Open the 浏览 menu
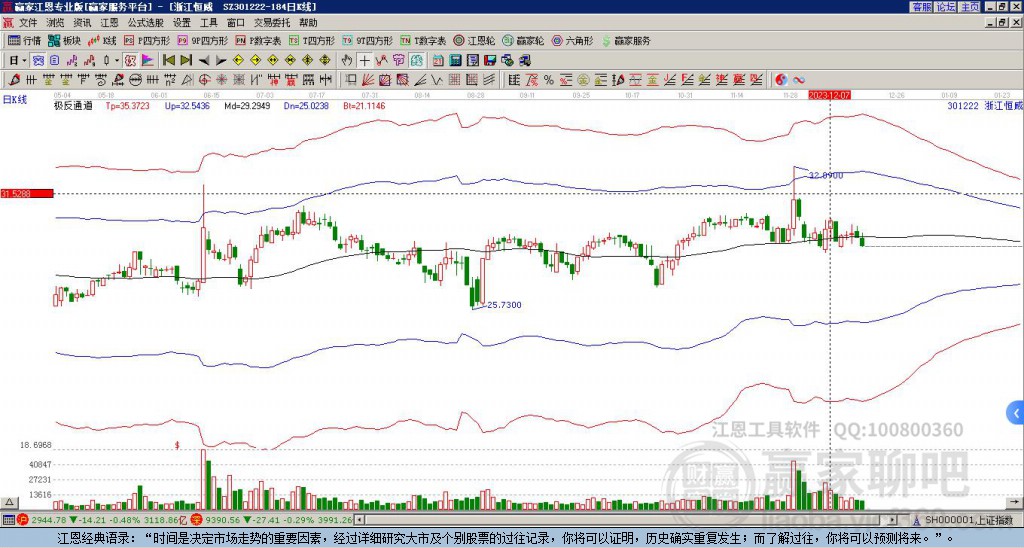This screenshot has width=1024, height=548. coord(55,23)
